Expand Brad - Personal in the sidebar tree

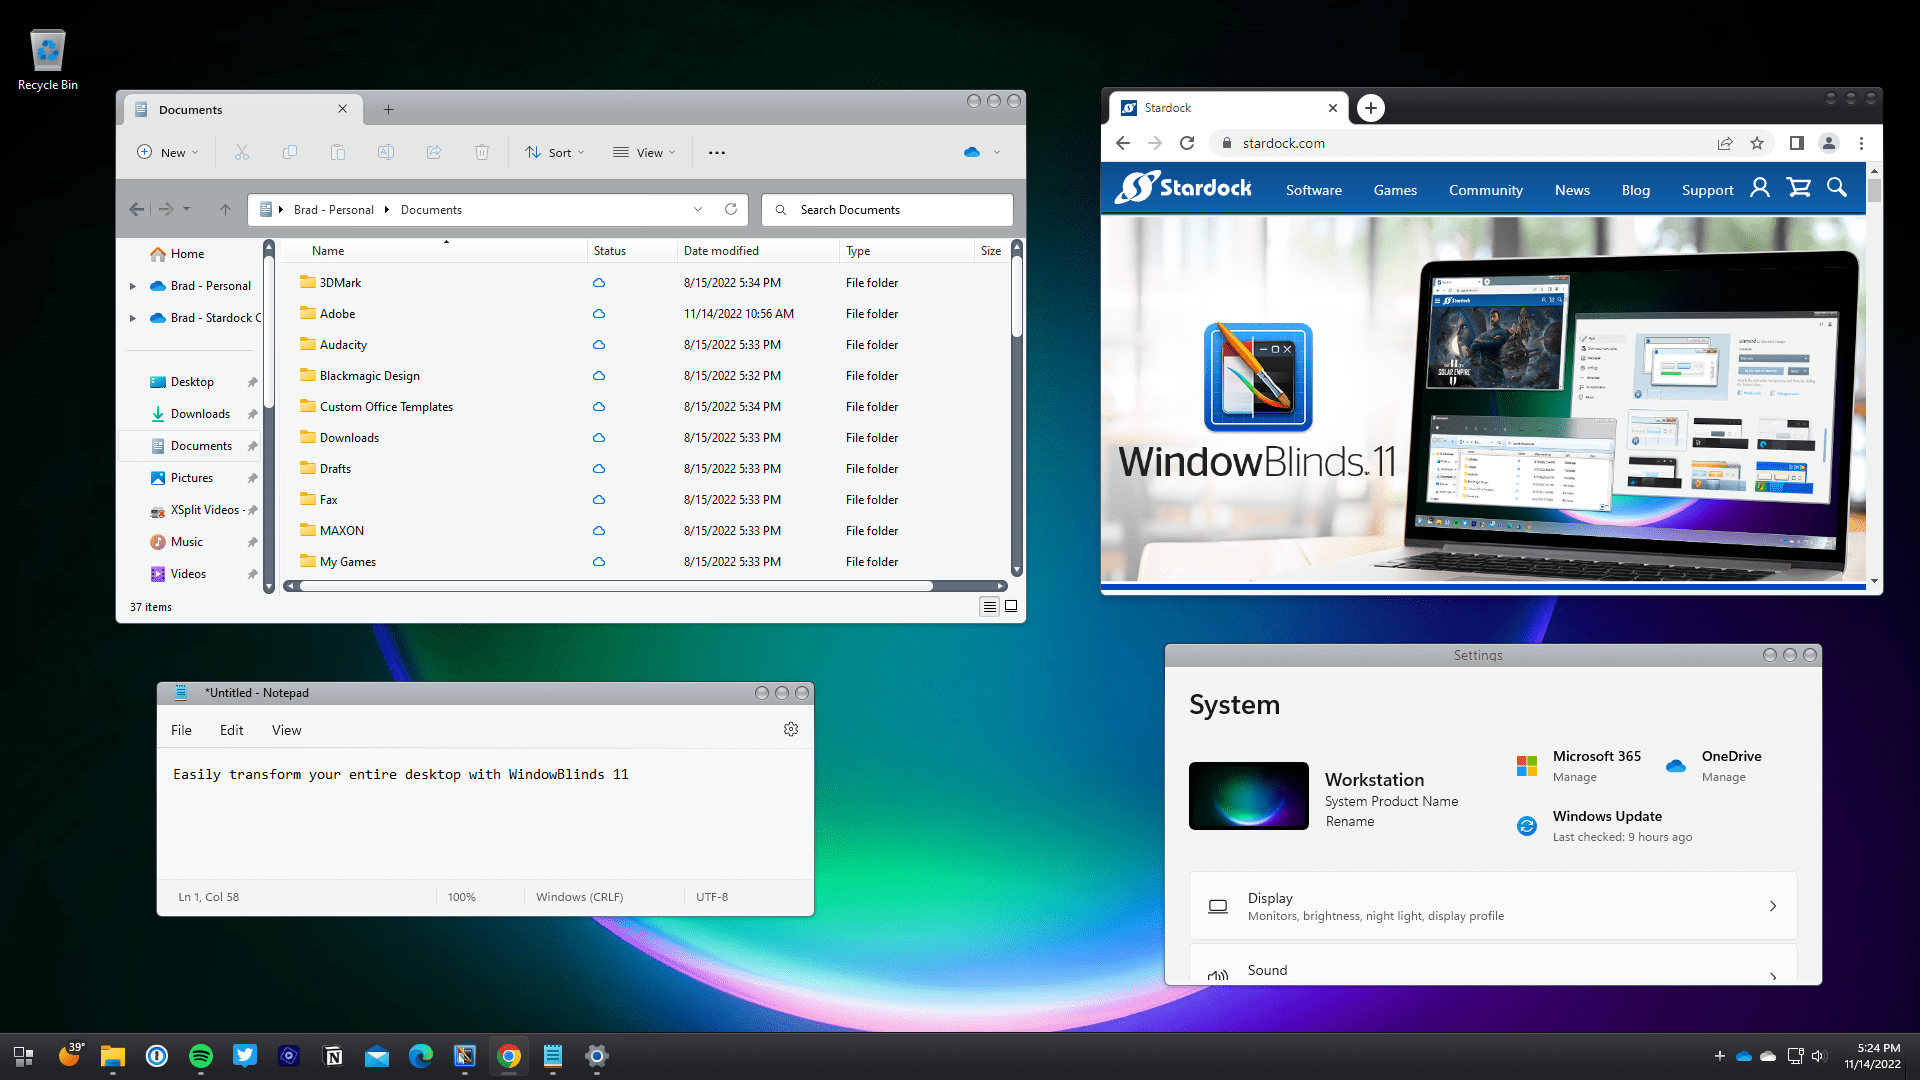pyautogui.click(x=133, y=285)
